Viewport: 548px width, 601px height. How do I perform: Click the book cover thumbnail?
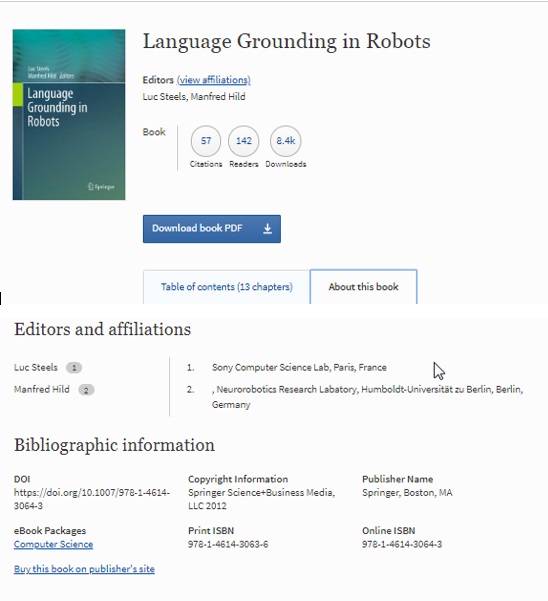tap(69, 114)
